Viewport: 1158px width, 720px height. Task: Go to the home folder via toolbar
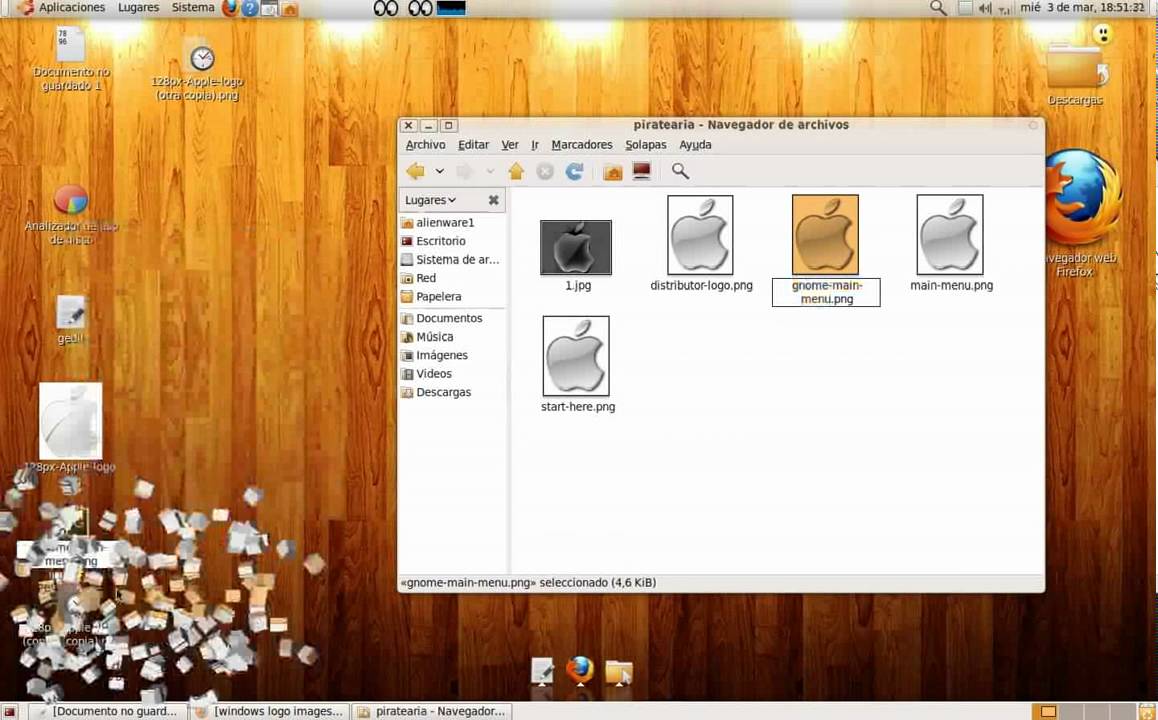point(612,171)
